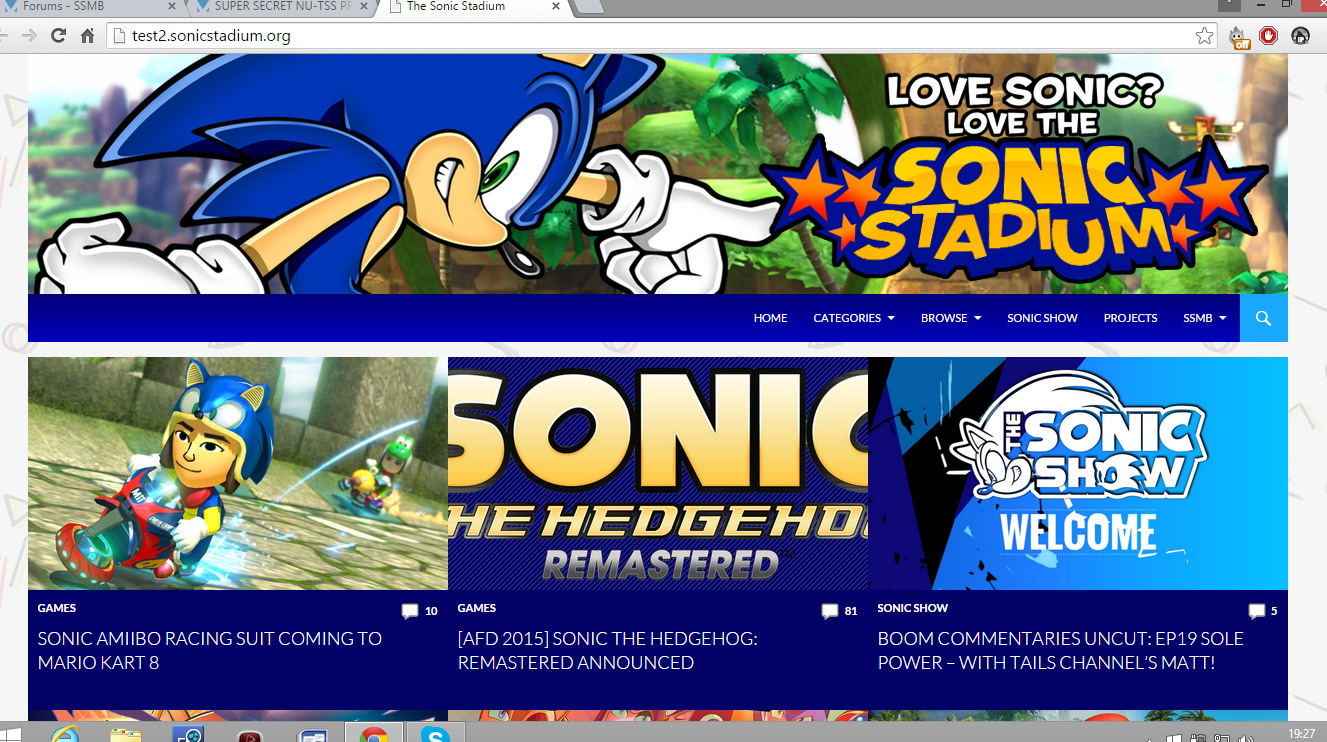Open the red stop-sign extension icon
1327x742 pixels.
[1269, 36]
